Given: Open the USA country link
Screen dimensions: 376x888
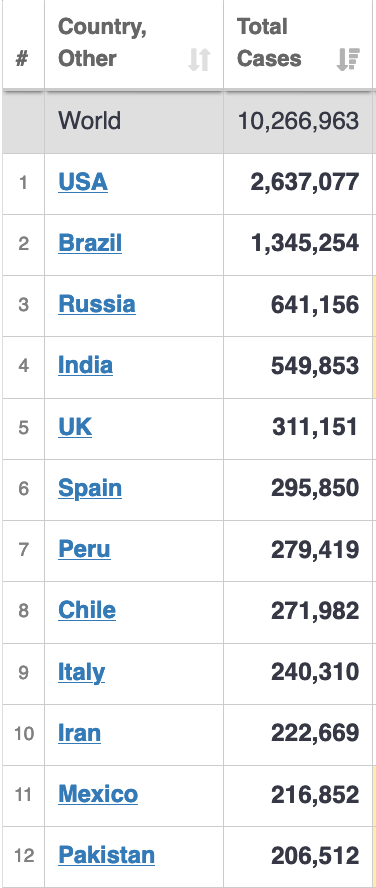Looking at the screenshot, I should pyautogui.click(x=83, y=182).
